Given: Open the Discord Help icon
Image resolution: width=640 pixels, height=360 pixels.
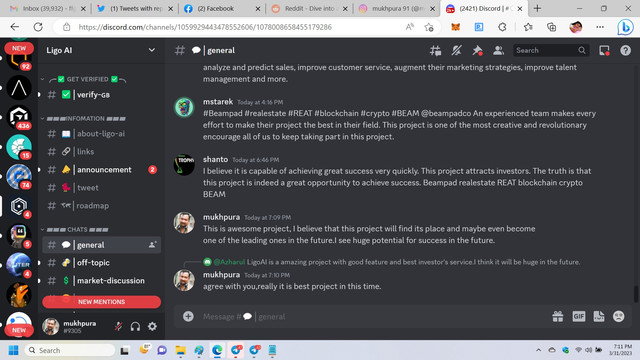Looking at the screenshot, I should pos(625,51).
